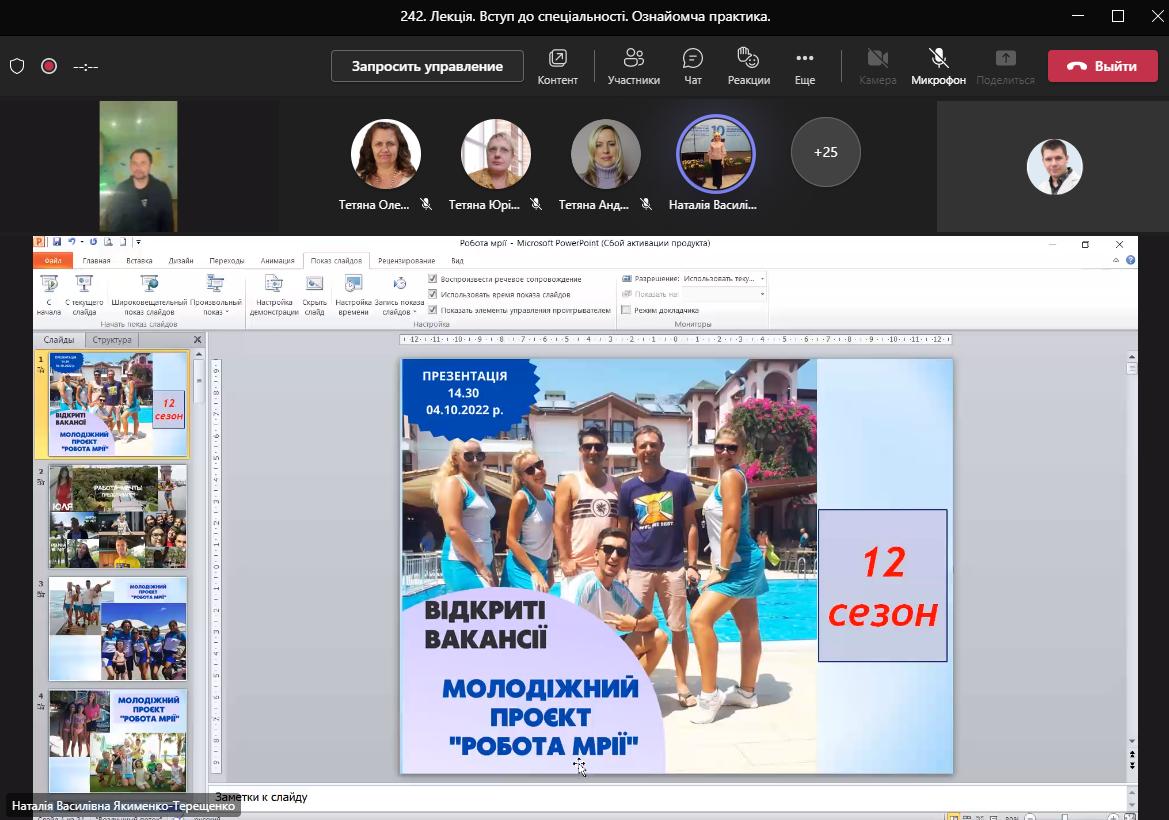This screenshot has height=820, width=1169.
Task: Open the meeting Чат
Action: click(692, 66)
